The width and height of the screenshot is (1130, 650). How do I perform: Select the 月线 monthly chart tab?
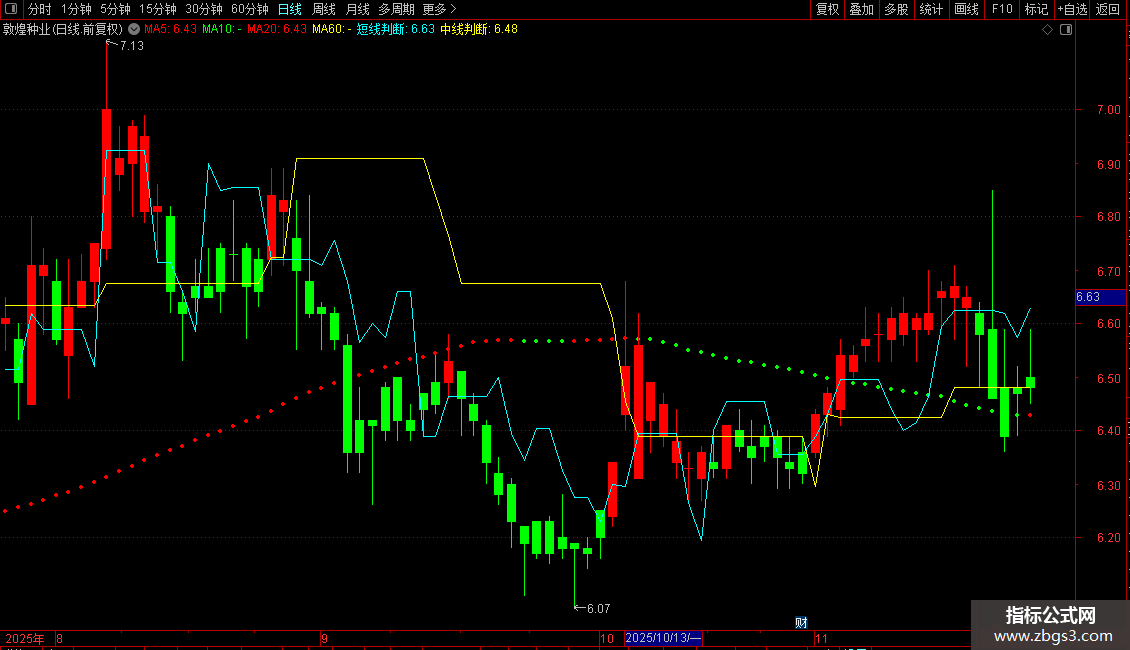[357, 9]
